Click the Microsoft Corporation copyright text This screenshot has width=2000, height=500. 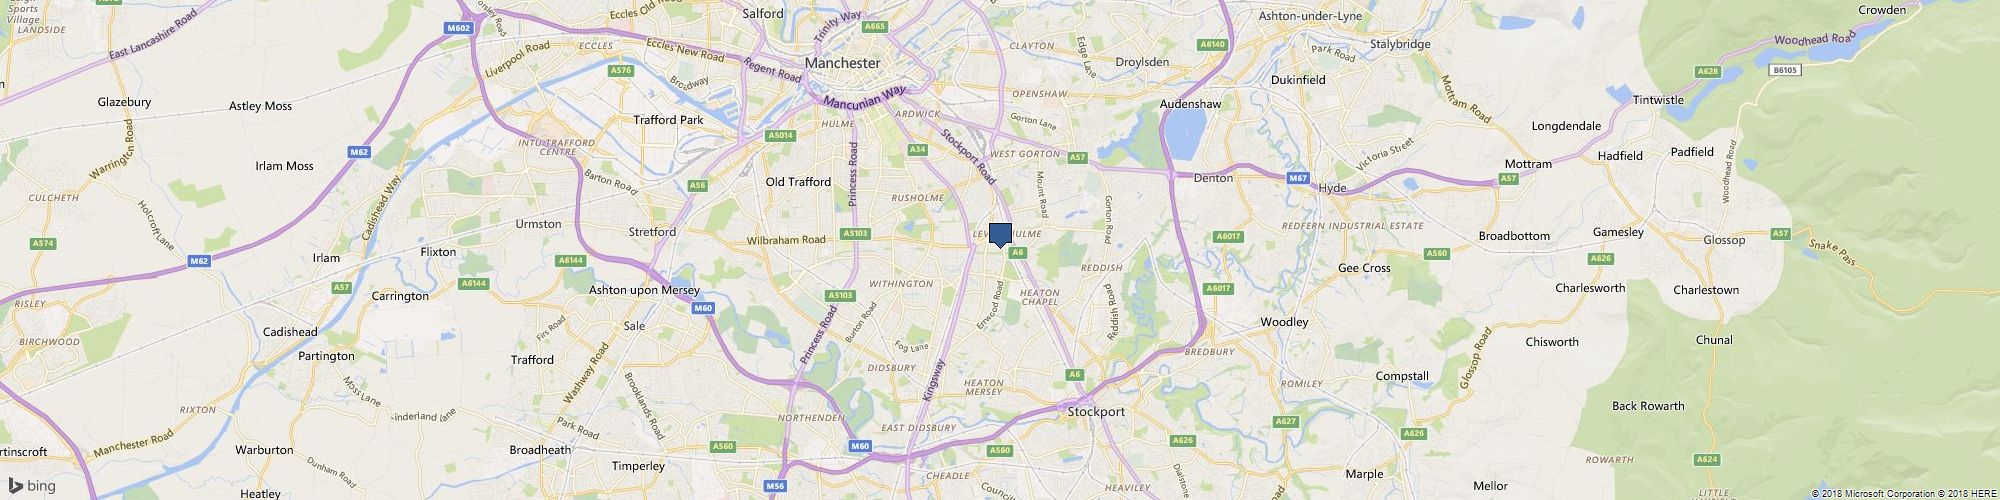(x=1873, y=493)
